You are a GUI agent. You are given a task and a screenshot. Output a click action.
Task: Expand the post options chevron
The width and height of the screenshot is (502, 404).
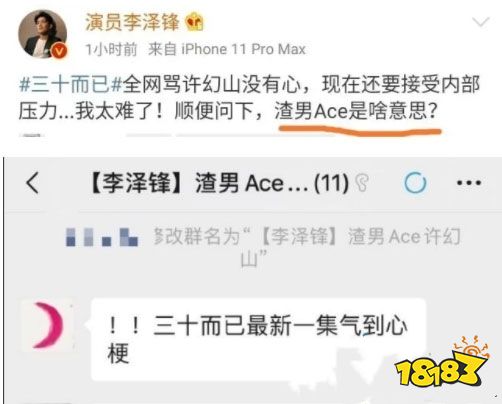coord(480,22)
